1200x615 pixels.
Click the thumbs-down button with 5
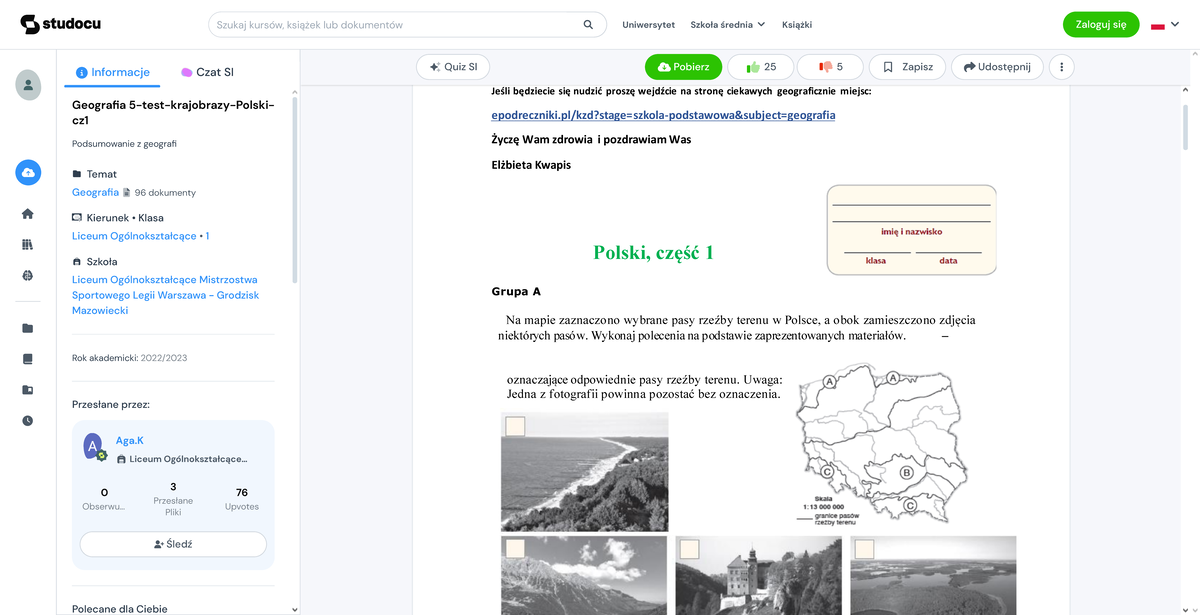(830, 67)
